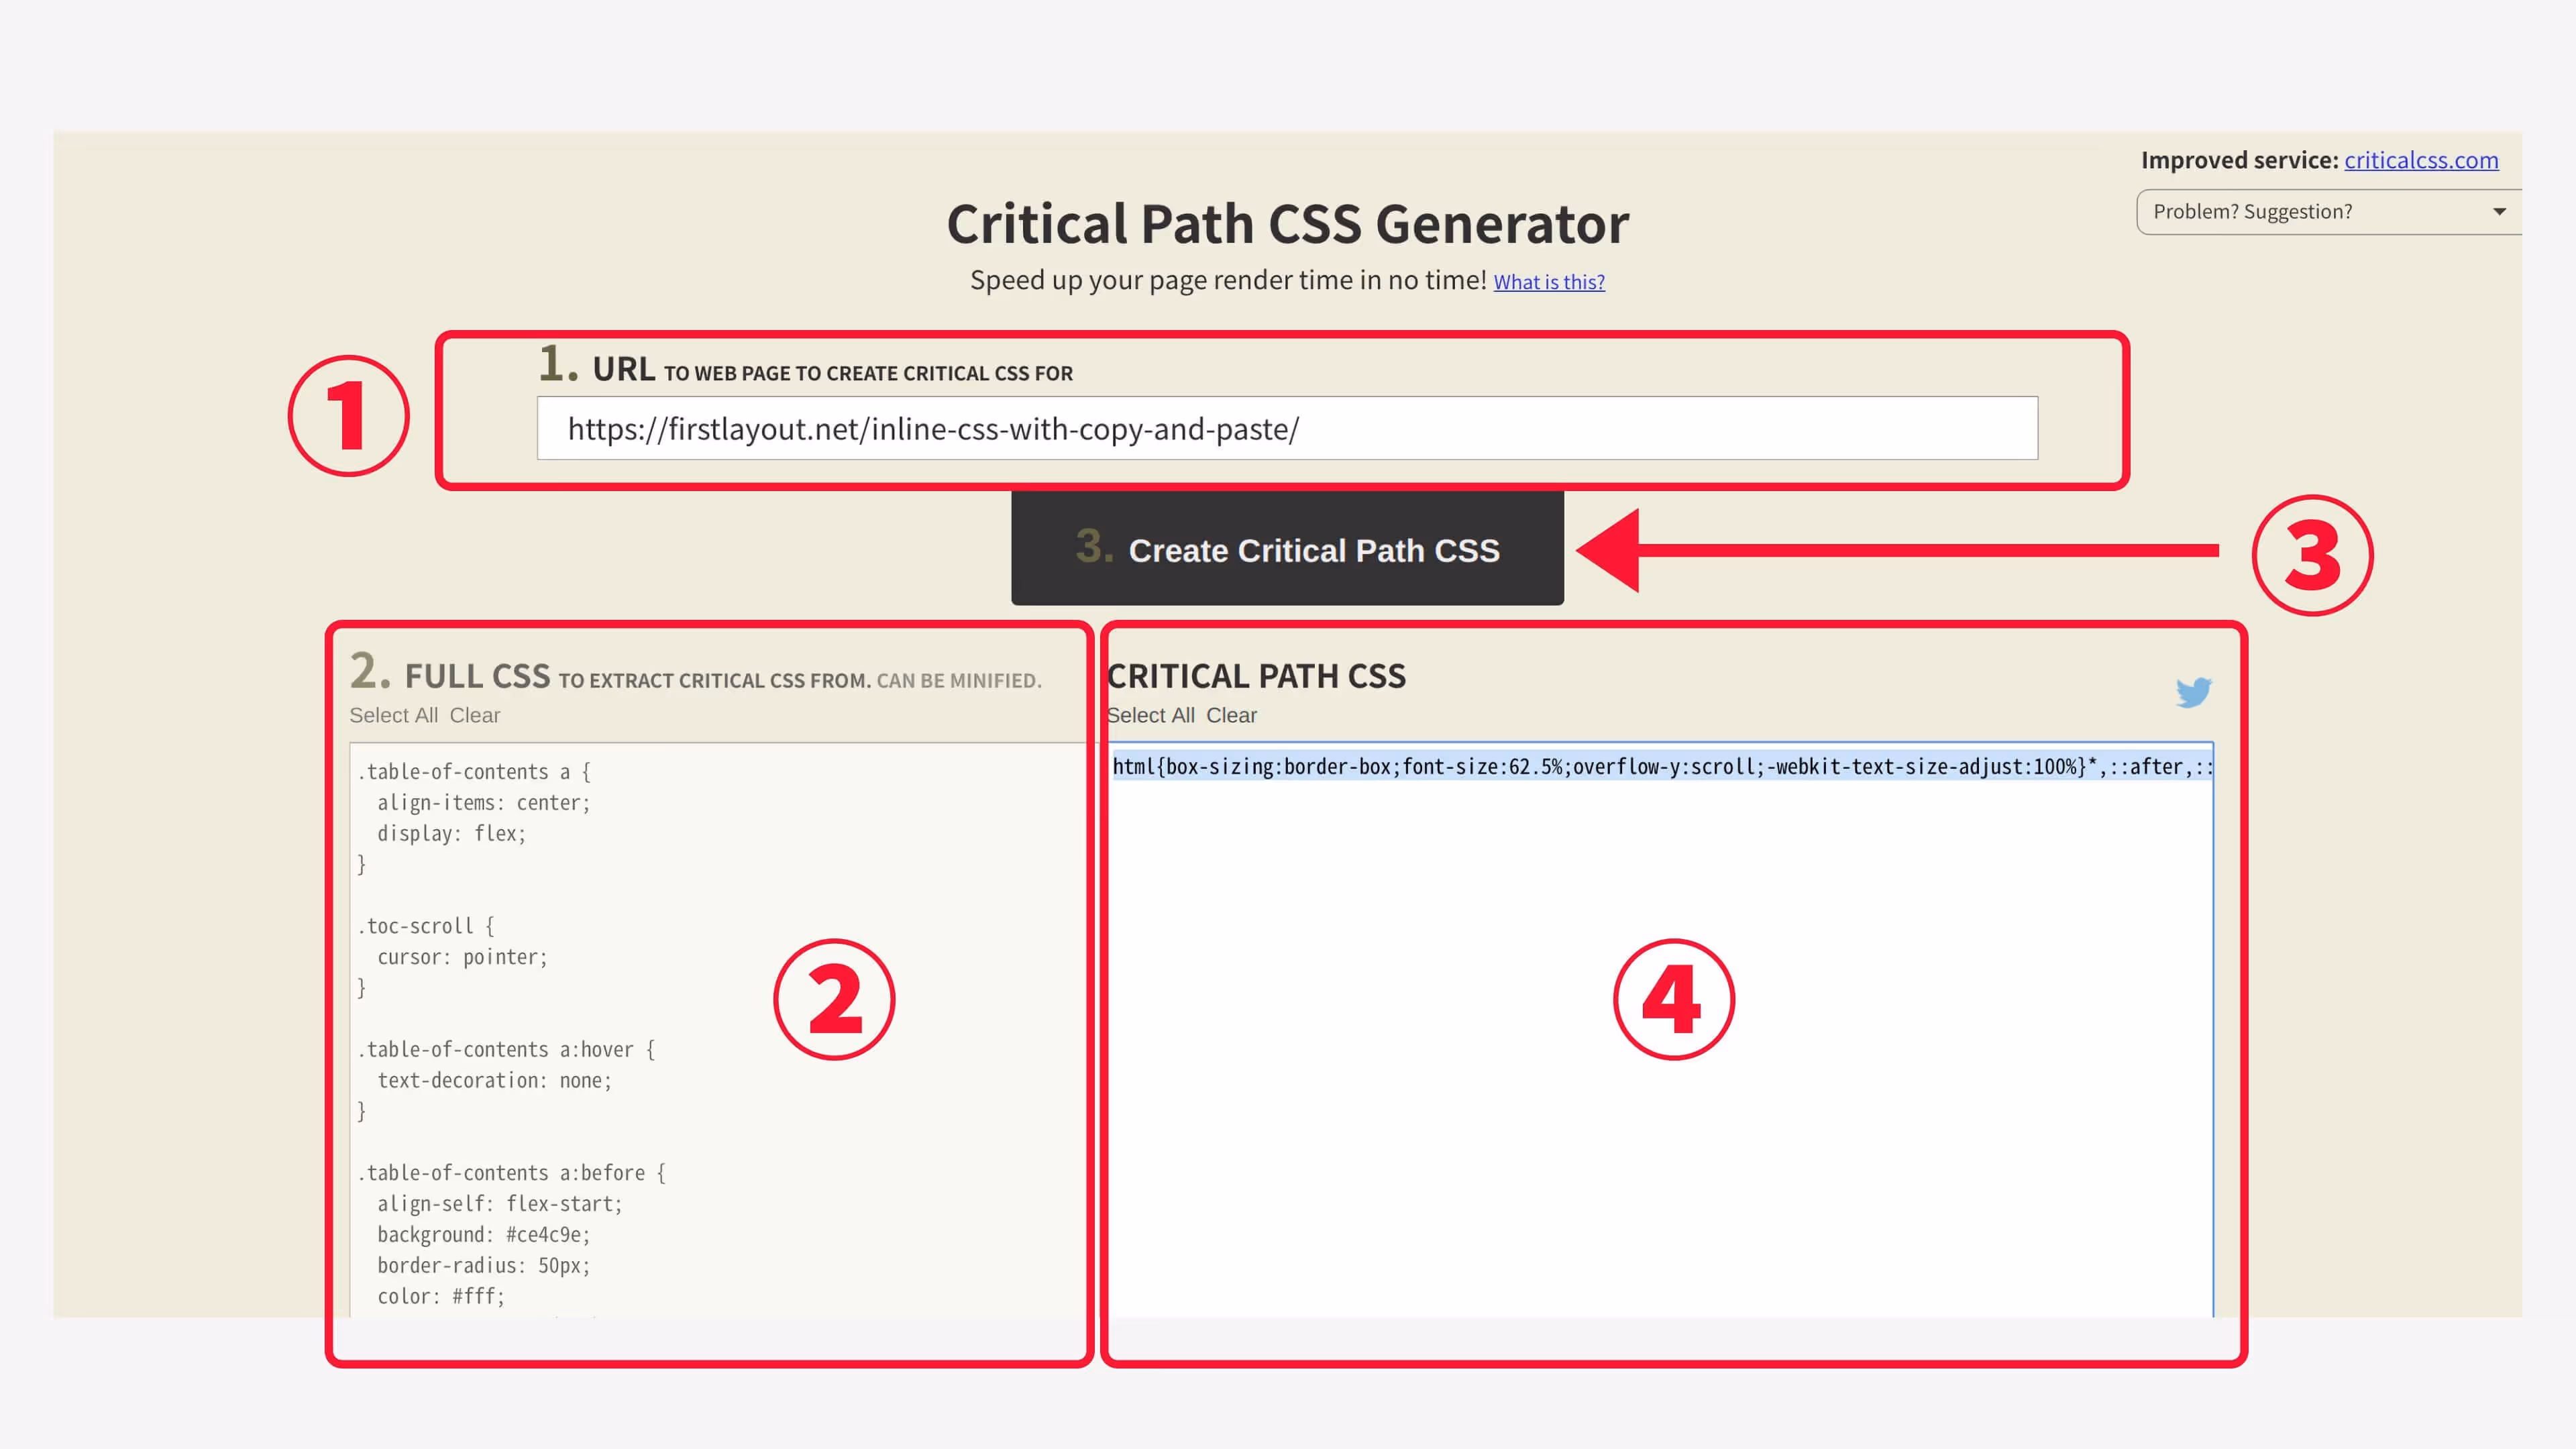2576x1449 pixels.
Task: Click the red circled number 2 marker
Action: tap(834, 999)
